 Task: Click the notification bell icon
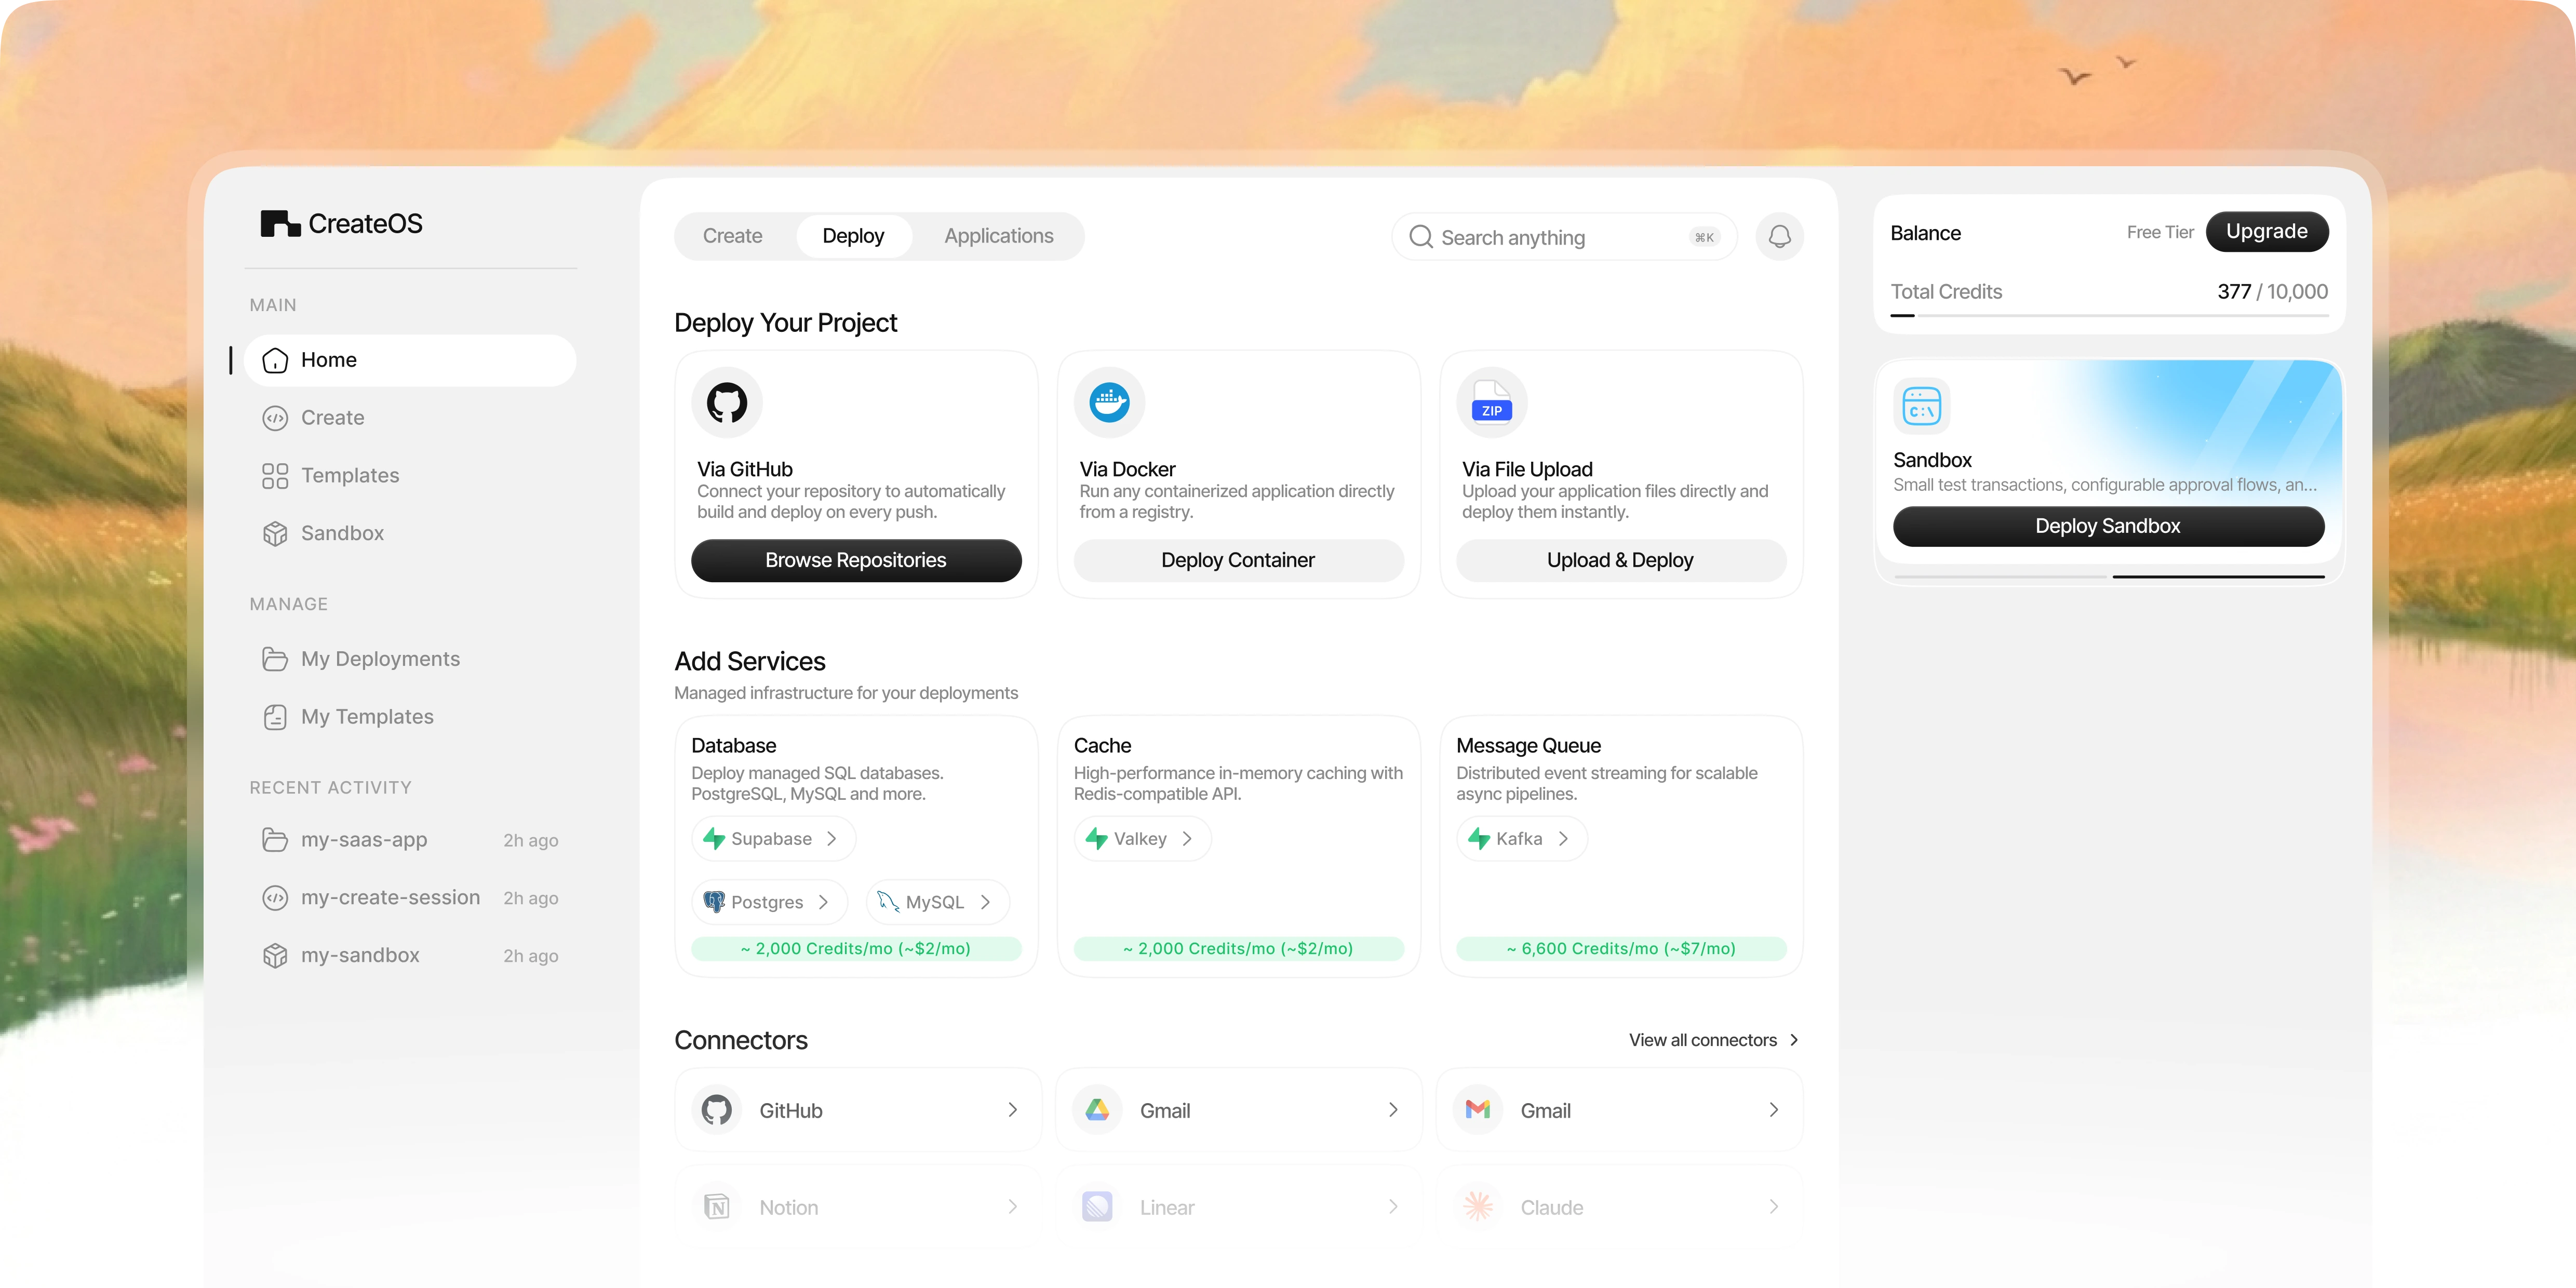tap(1779, 237)
